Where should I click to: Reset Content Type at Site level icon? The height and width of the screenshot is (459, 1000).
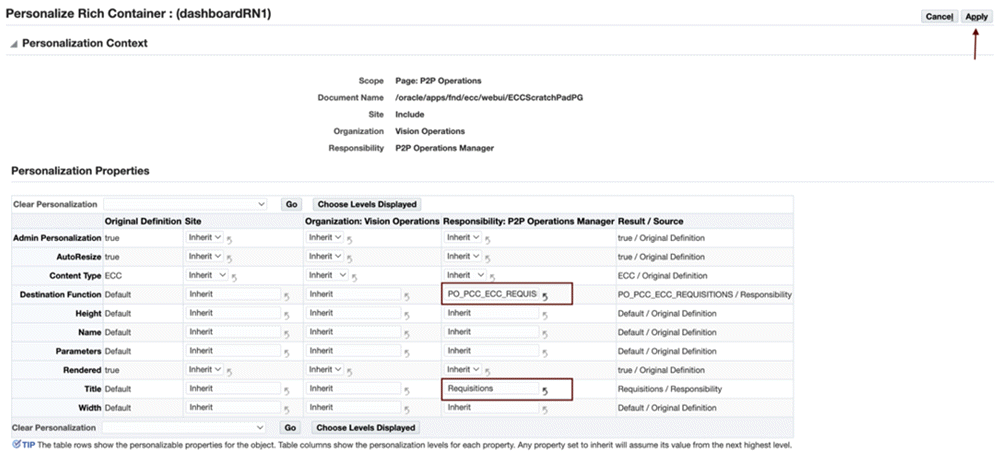(234, 277)
